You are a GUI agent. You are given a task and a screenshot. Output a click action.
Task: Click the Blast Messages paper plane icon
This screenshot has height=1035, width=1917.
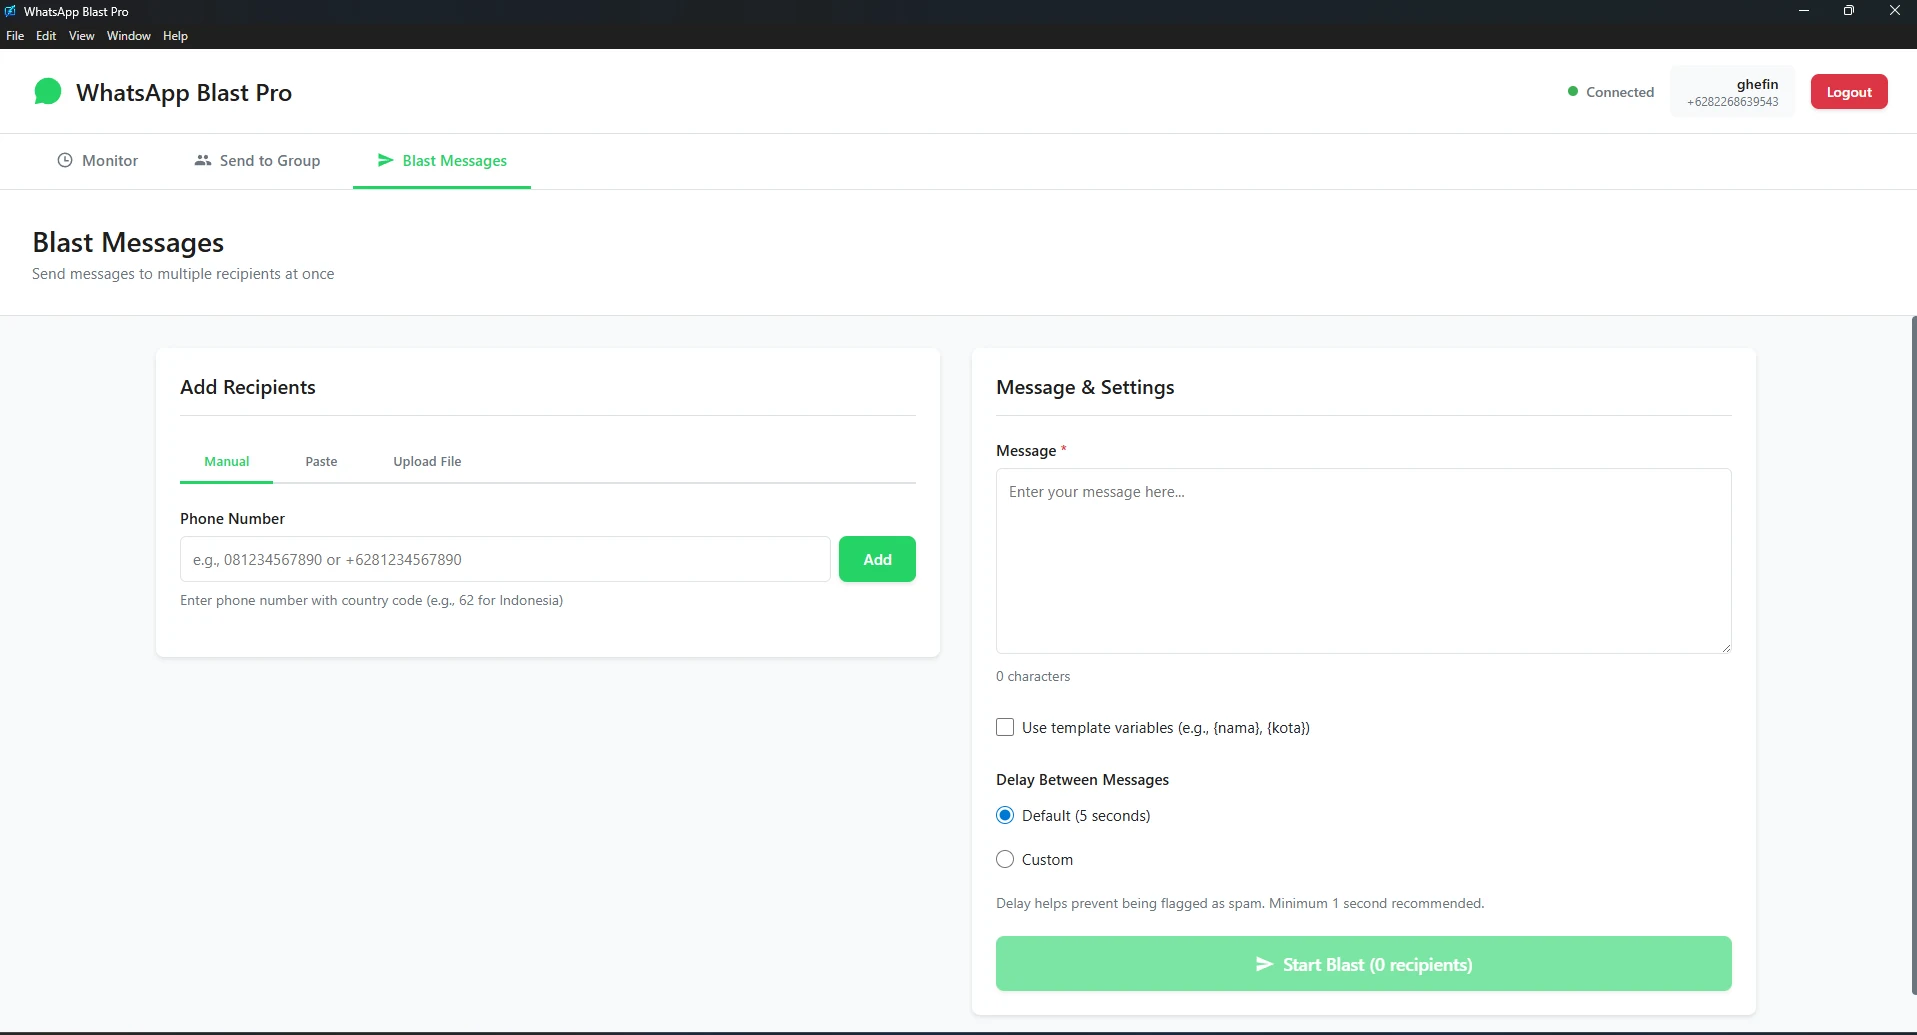(x=385, y=160)
